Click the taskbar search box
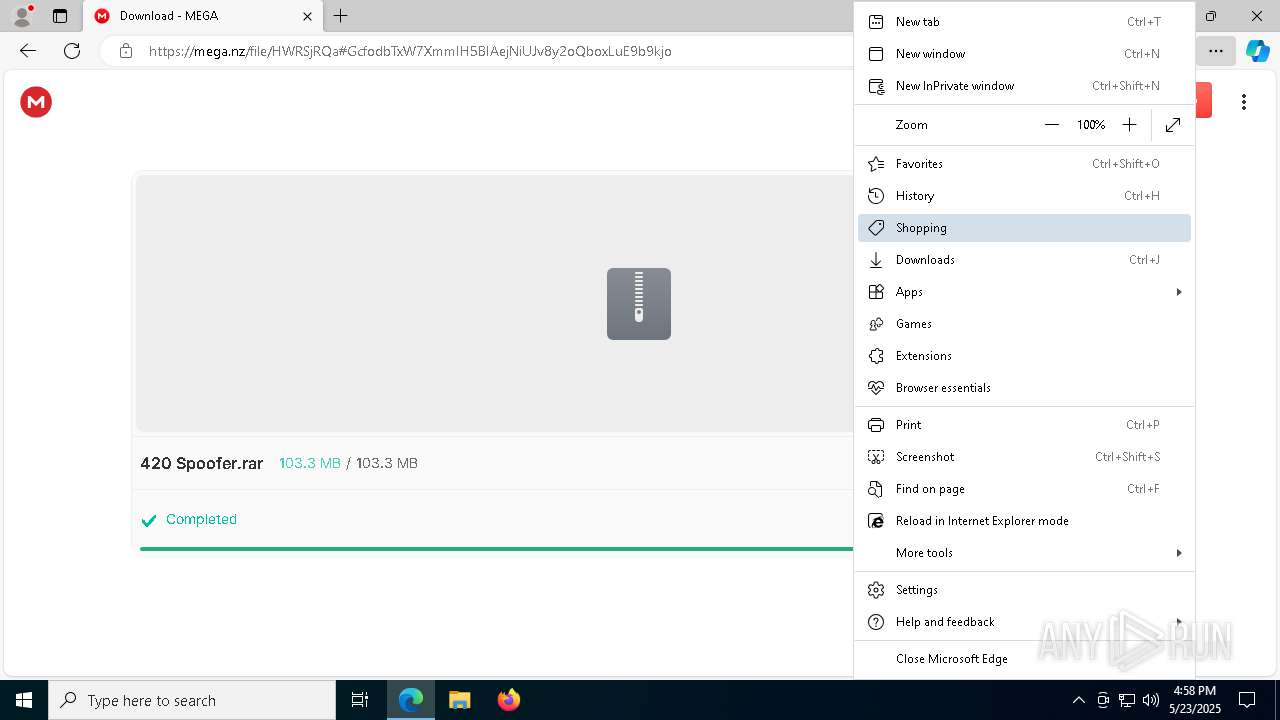 [x=192, y=700]
